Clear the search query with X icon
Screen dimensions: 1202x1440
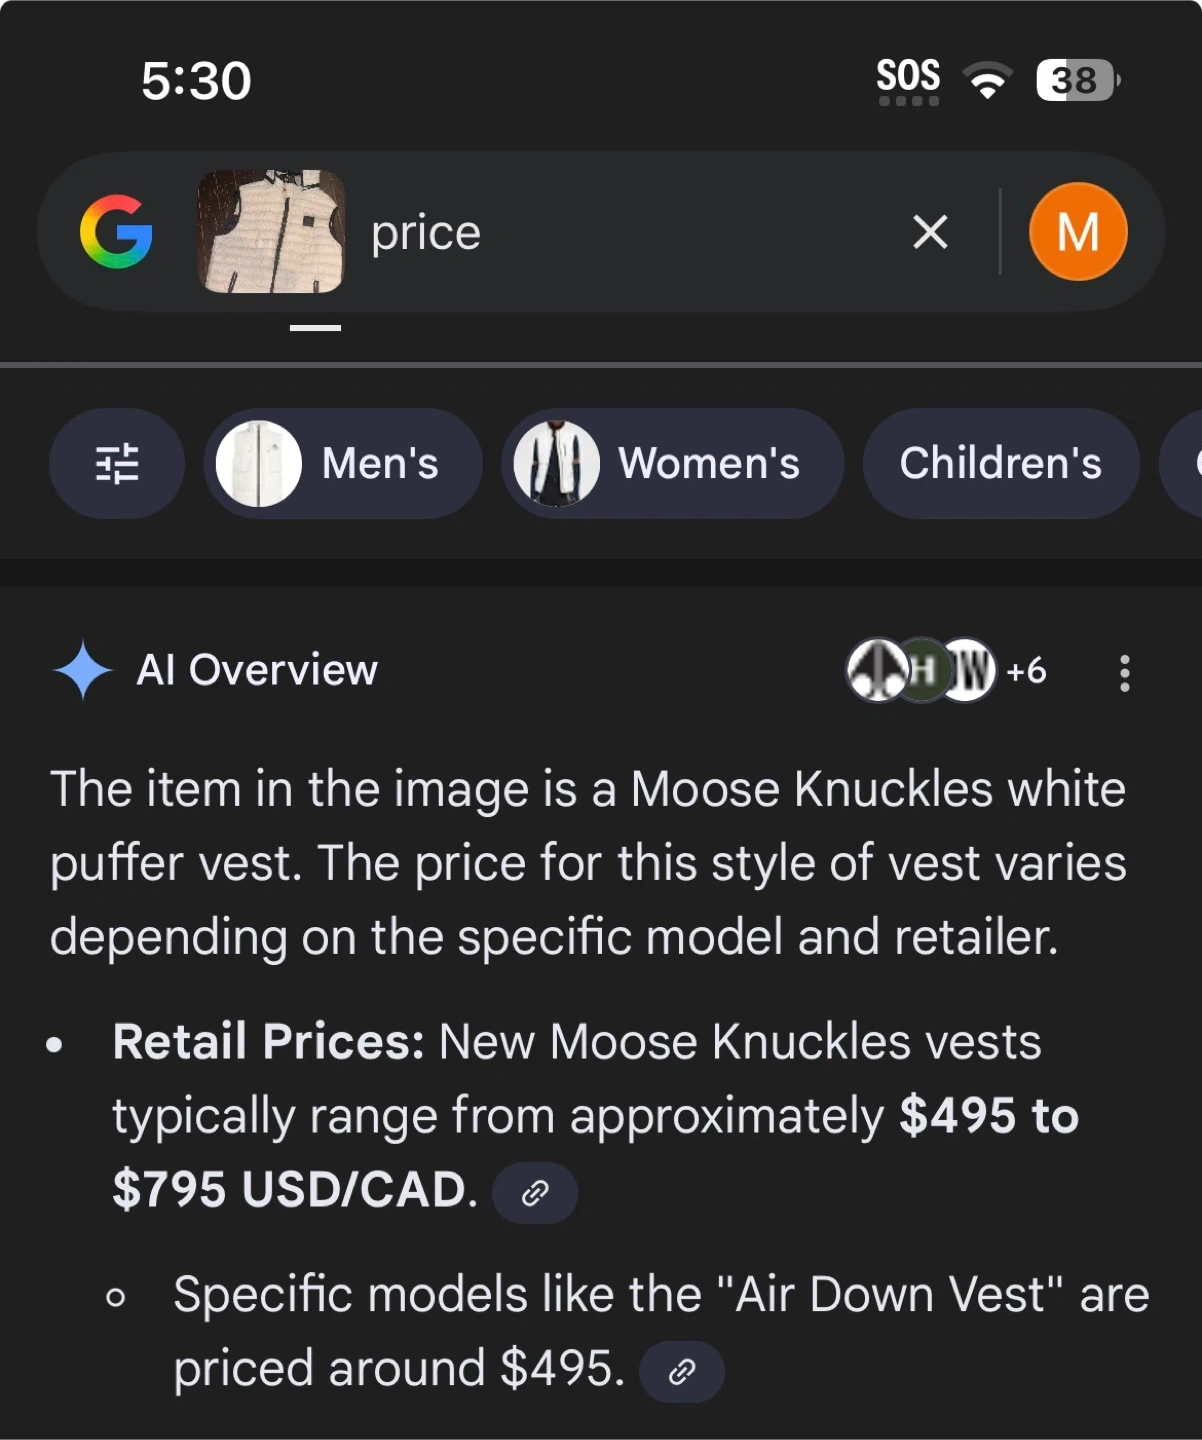pyautogui.click(x=930, y=233)
